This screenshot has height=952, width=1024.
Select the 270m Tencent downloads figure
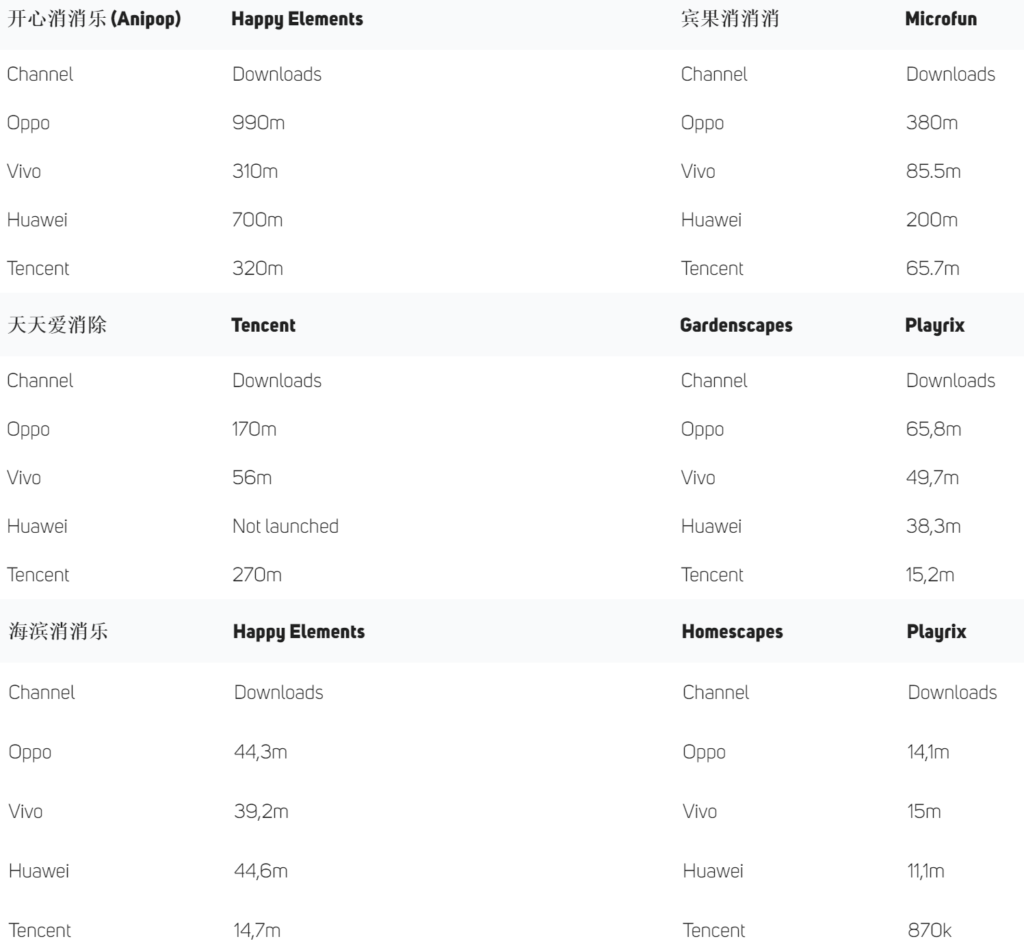click(x=257, y=575)
